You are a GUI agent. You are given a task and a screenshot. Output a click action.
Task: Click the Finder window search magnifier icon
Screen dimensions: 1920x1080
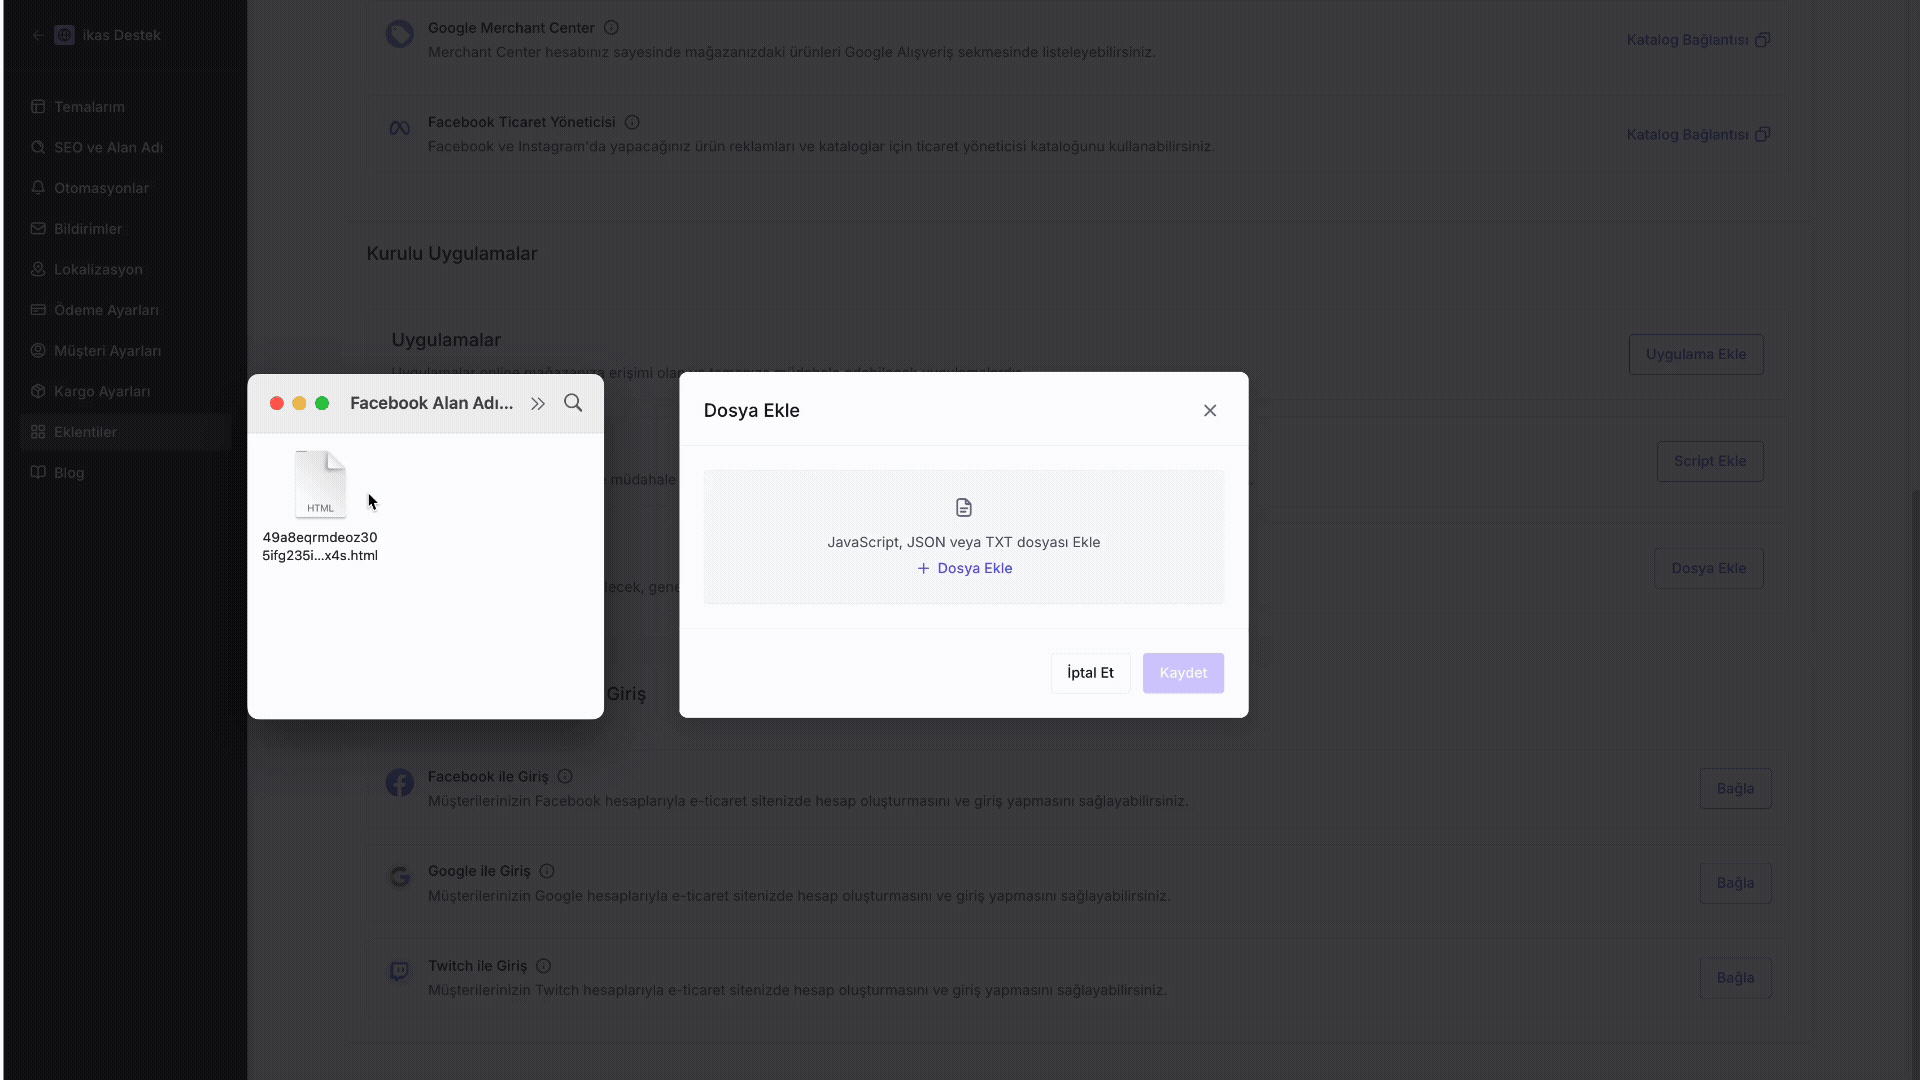tap(573, 403)
